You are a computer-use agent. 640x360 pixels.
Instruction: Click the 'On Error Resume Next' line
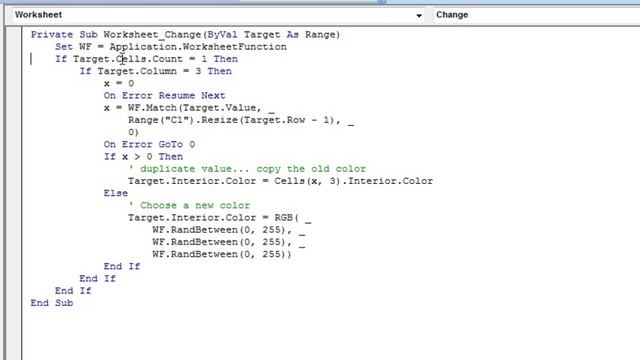pos(164,96)
